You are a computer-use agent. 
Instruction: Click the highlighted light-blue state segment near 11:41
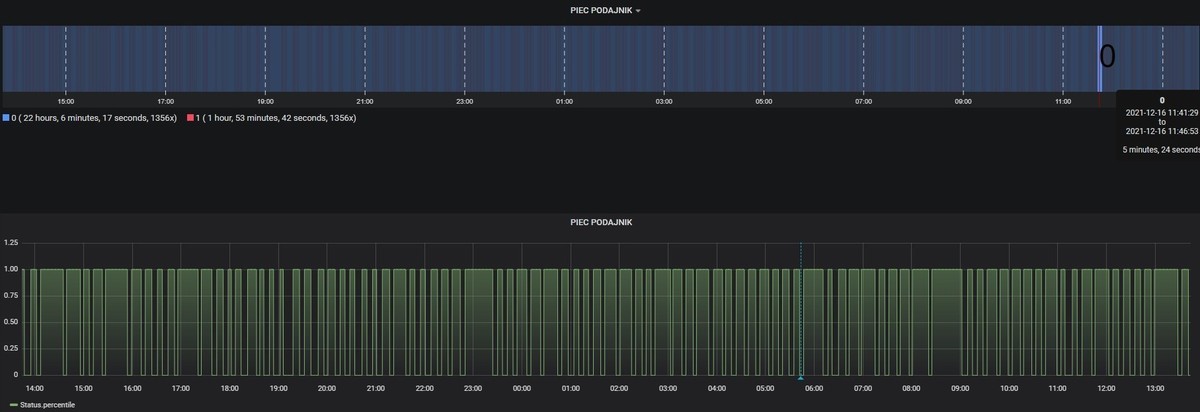coord(1099,58)
